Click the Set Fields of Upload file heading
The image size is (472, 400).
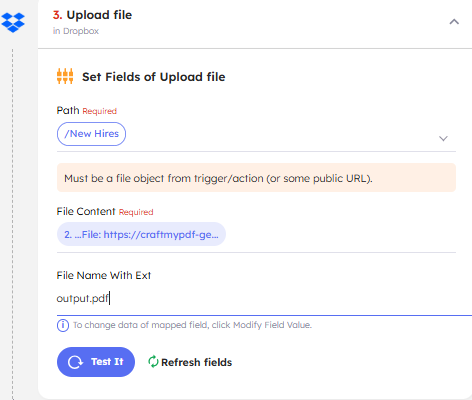point(154,77)
